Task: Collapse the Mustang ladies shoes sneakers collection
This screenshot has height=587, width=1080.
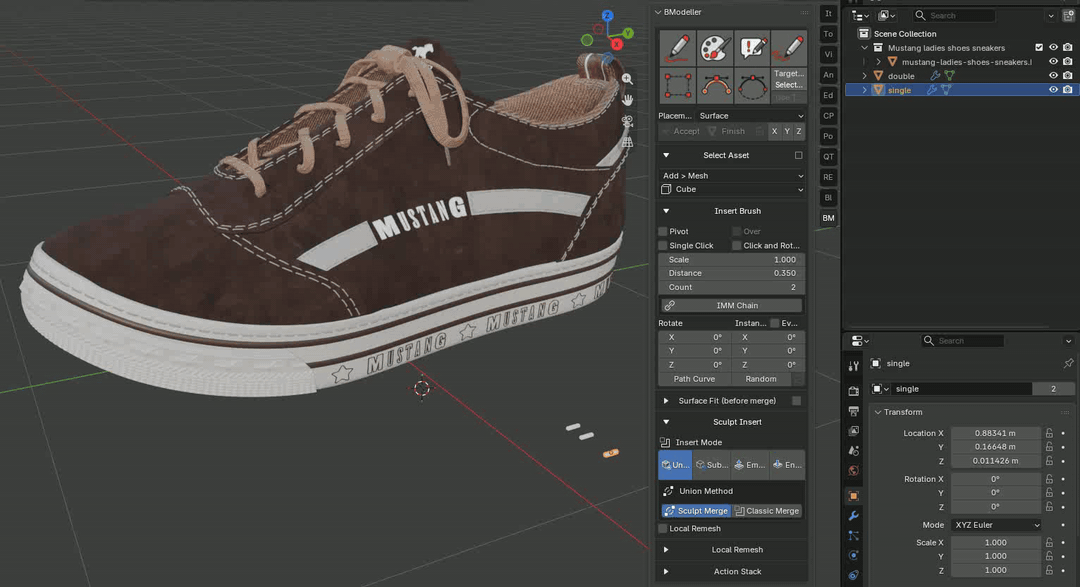Action: coord(864,48)
